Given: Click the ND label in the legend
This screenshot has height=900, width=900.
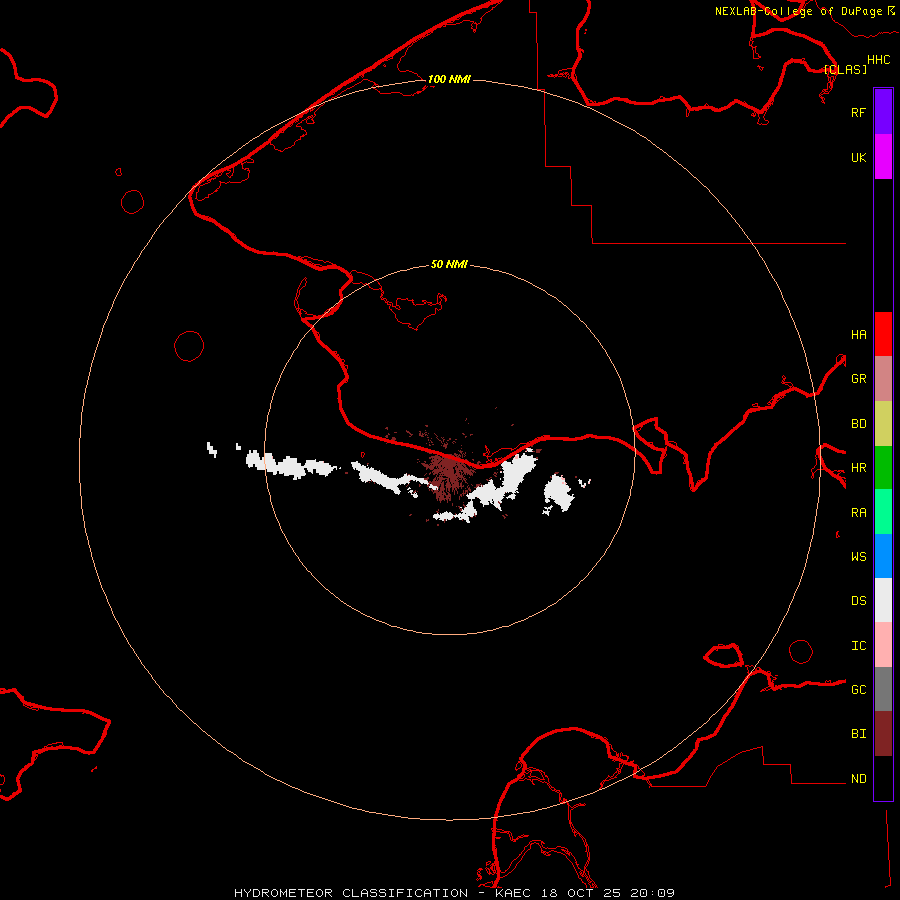Looking at the screenshot, I should pos(858,779).
